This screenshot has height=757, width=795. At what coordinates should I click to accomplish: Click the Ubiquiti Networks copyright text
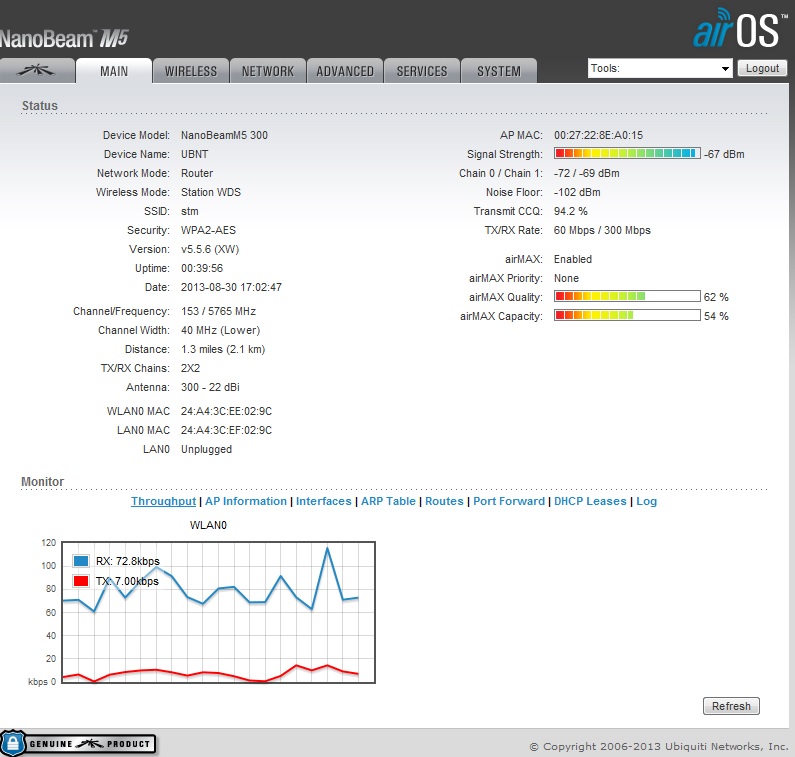click(659, 746)
